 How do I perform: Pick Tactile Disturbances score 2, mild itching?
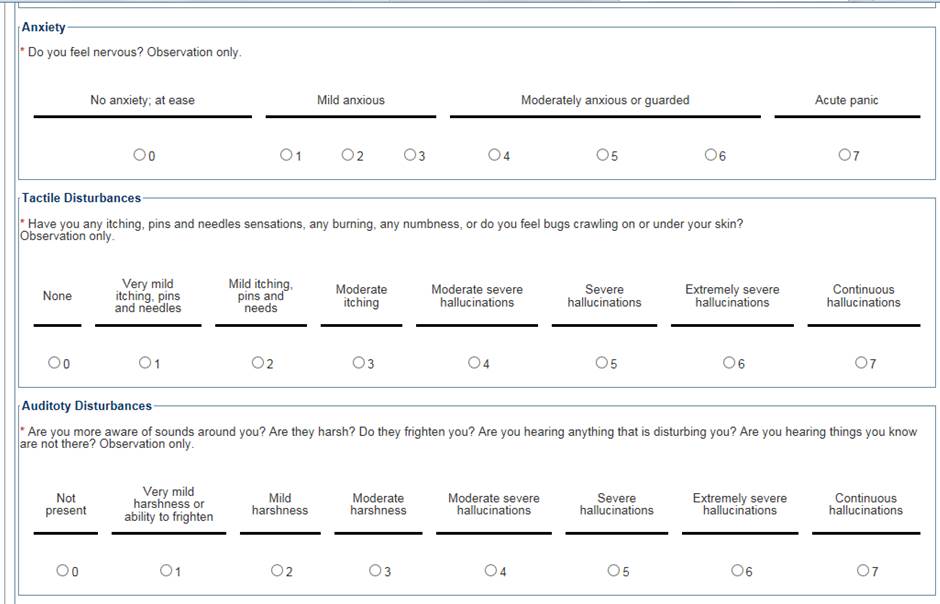(x=258, y=363)
